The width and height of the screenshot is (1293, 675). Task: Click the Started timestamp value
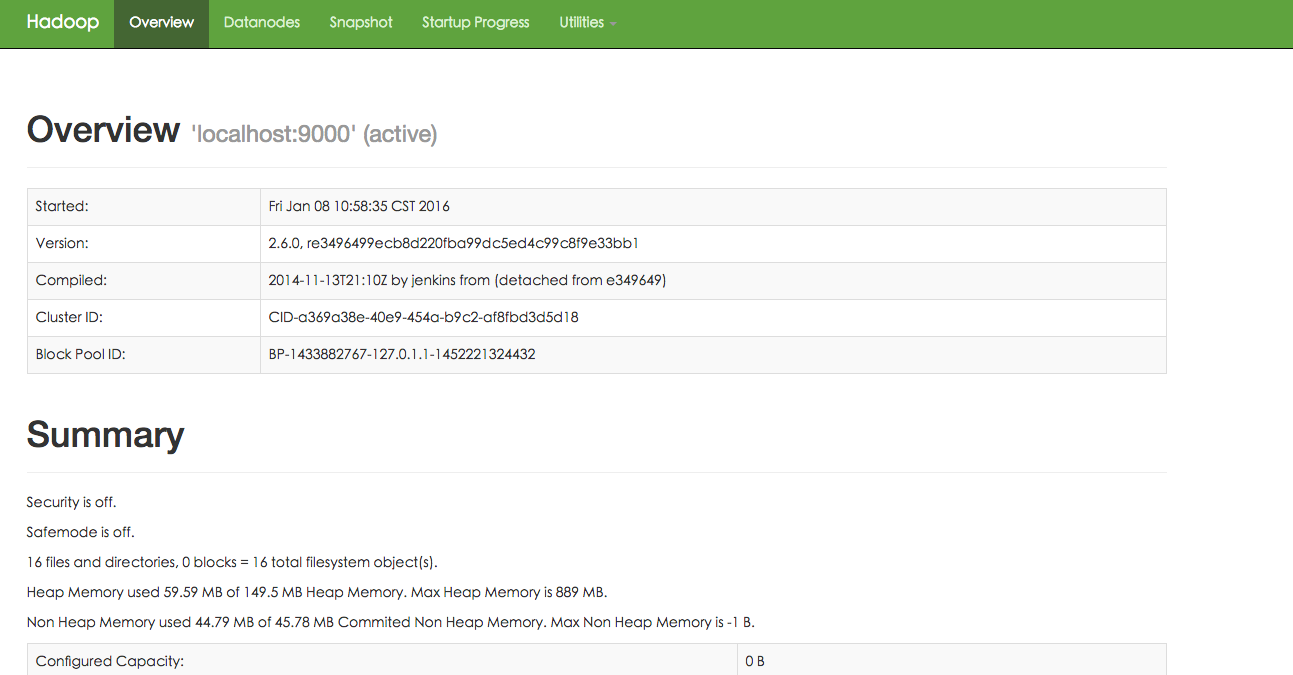pos(359,206)
